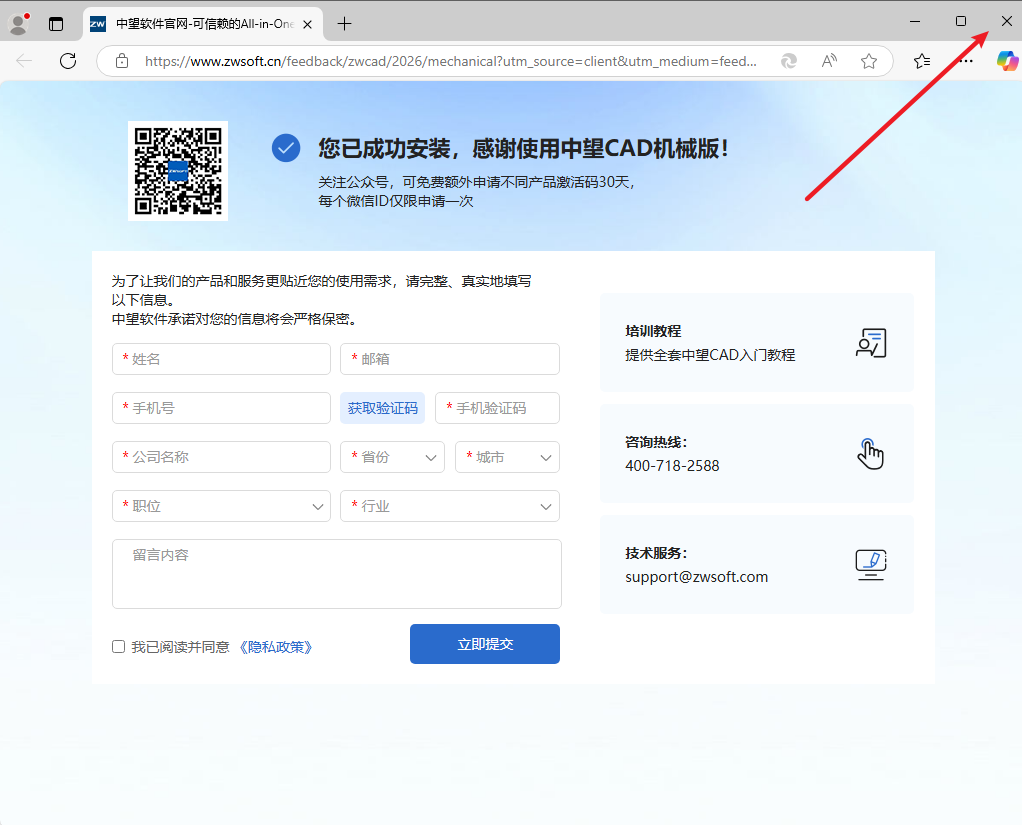Refresh the current page
This screenshot has width=1022, height=825.
click(x=67, y=60)
